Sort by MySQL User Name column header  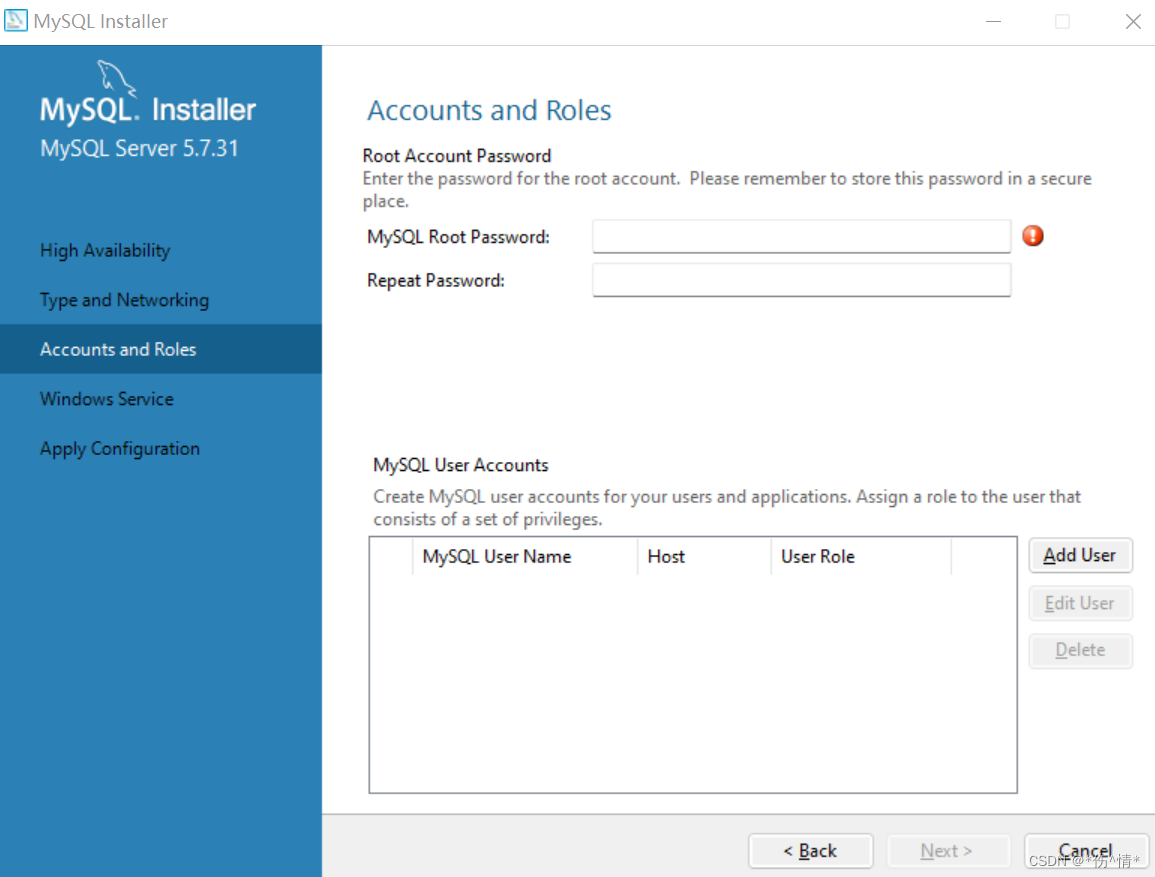[x=524, y=557]
